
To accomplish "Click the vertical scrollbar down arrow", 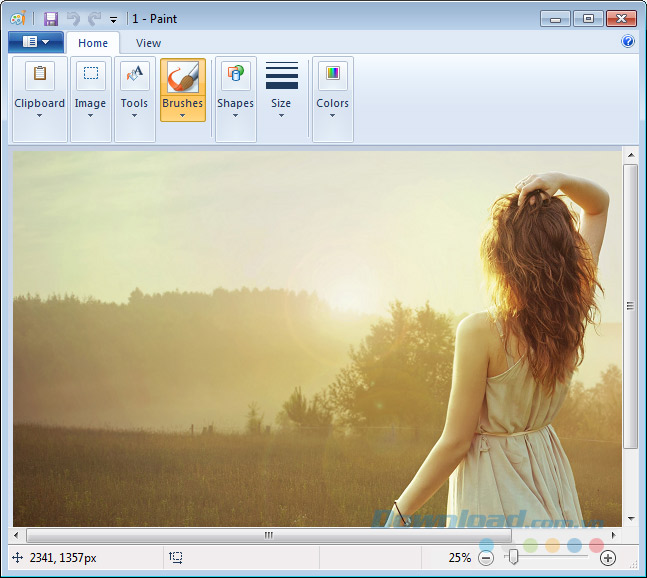I will pyautogui.click(x=630, y=518).
